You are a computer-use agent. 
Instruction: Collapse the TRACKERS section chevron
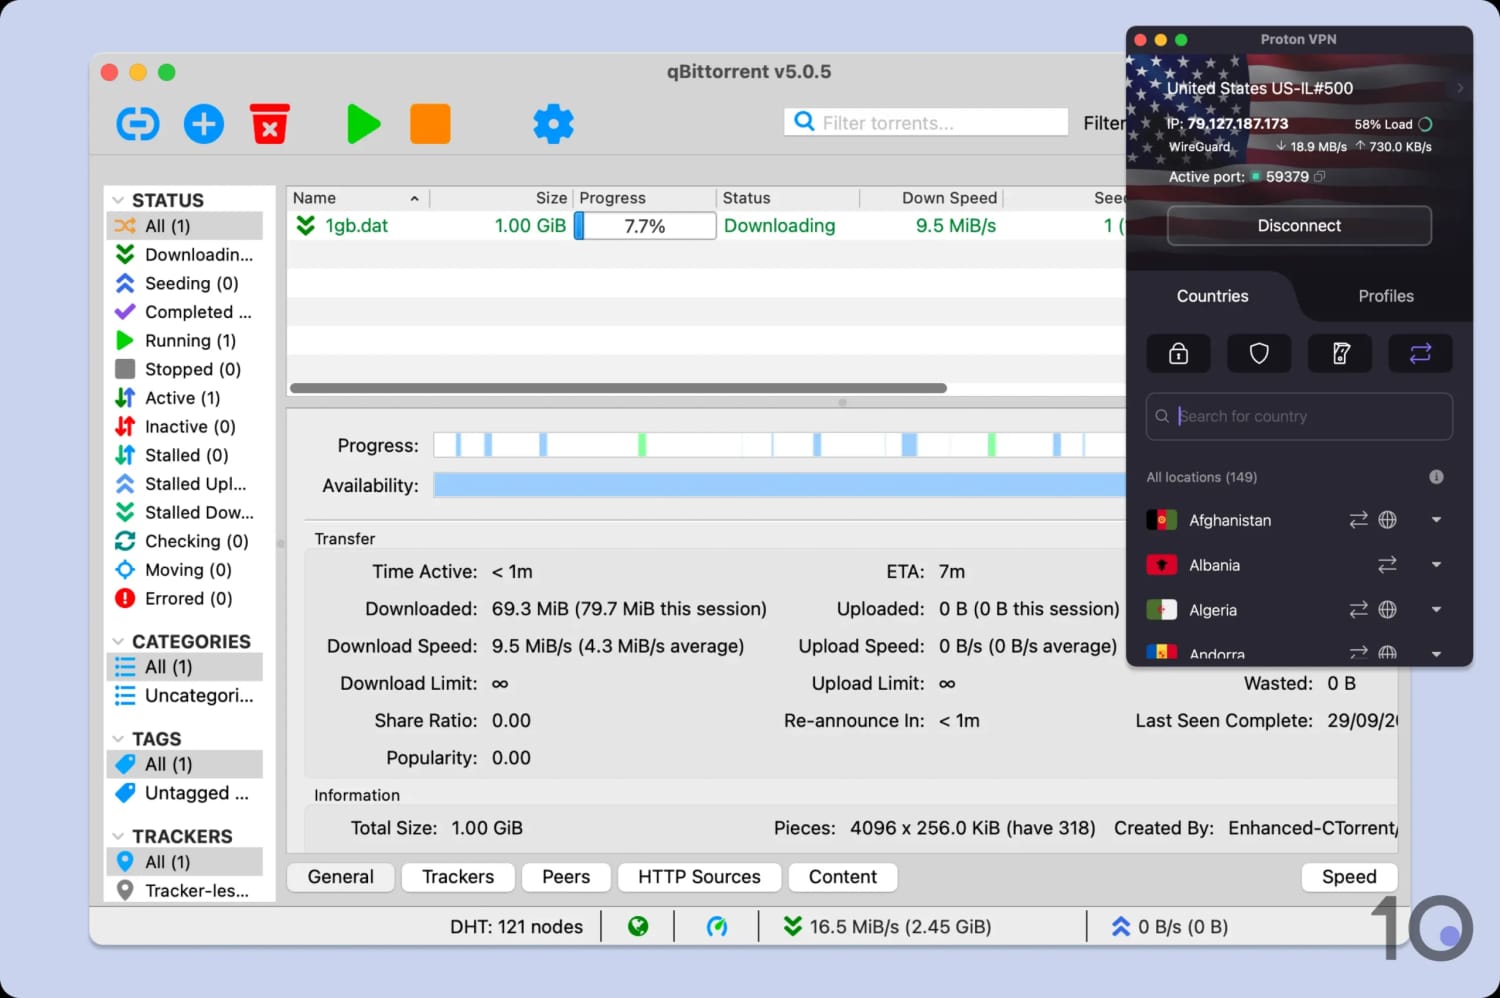point(118,836)
